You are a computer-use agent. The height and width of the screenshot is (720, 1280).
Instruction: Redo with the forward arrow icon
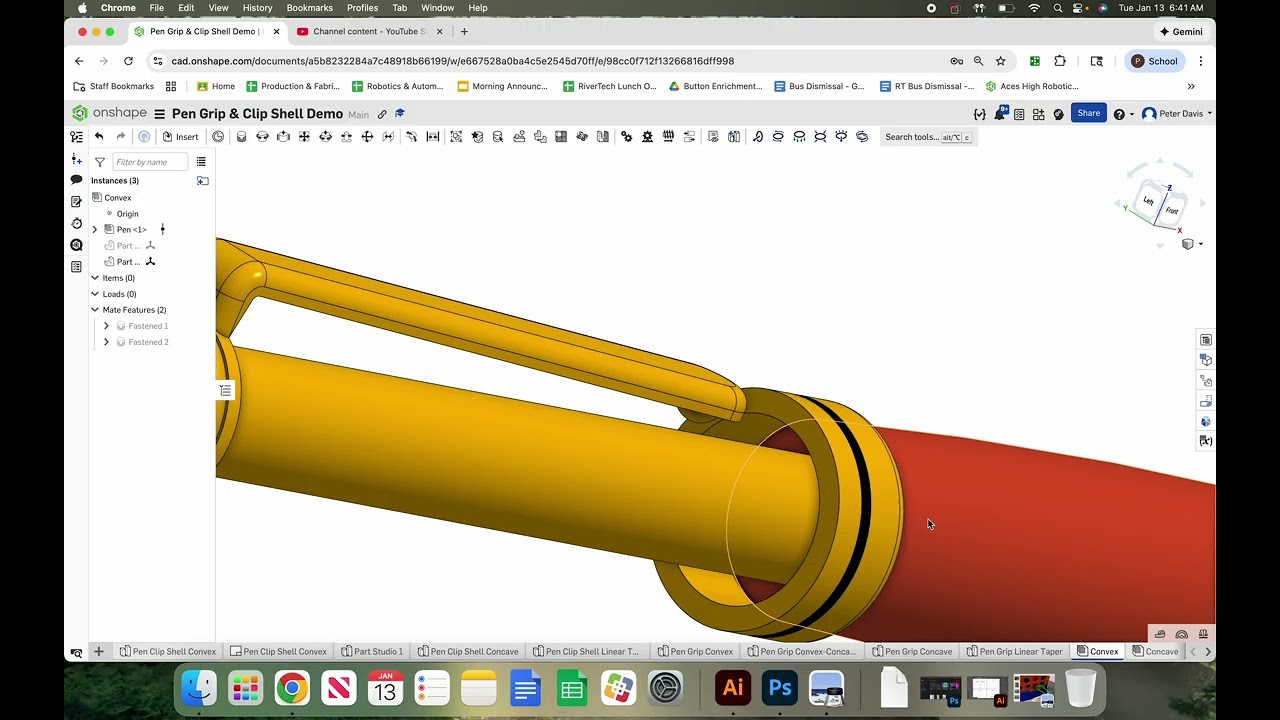121,137
